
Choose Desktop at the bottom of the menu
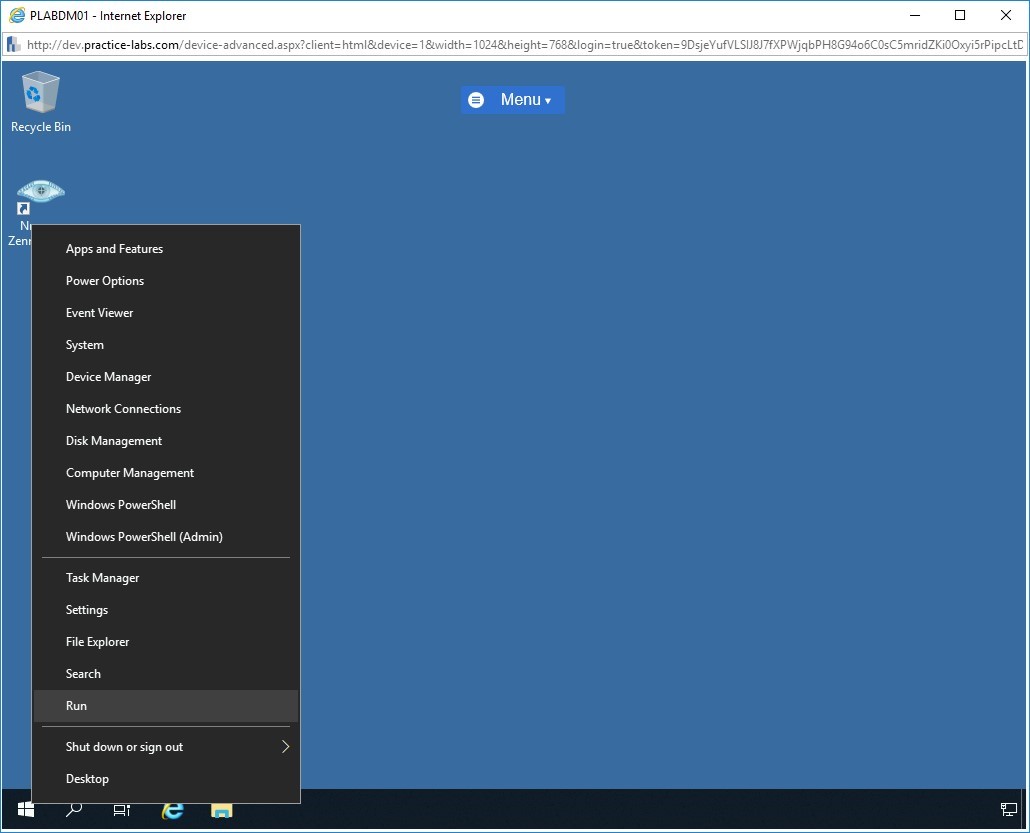pos(87,778)
